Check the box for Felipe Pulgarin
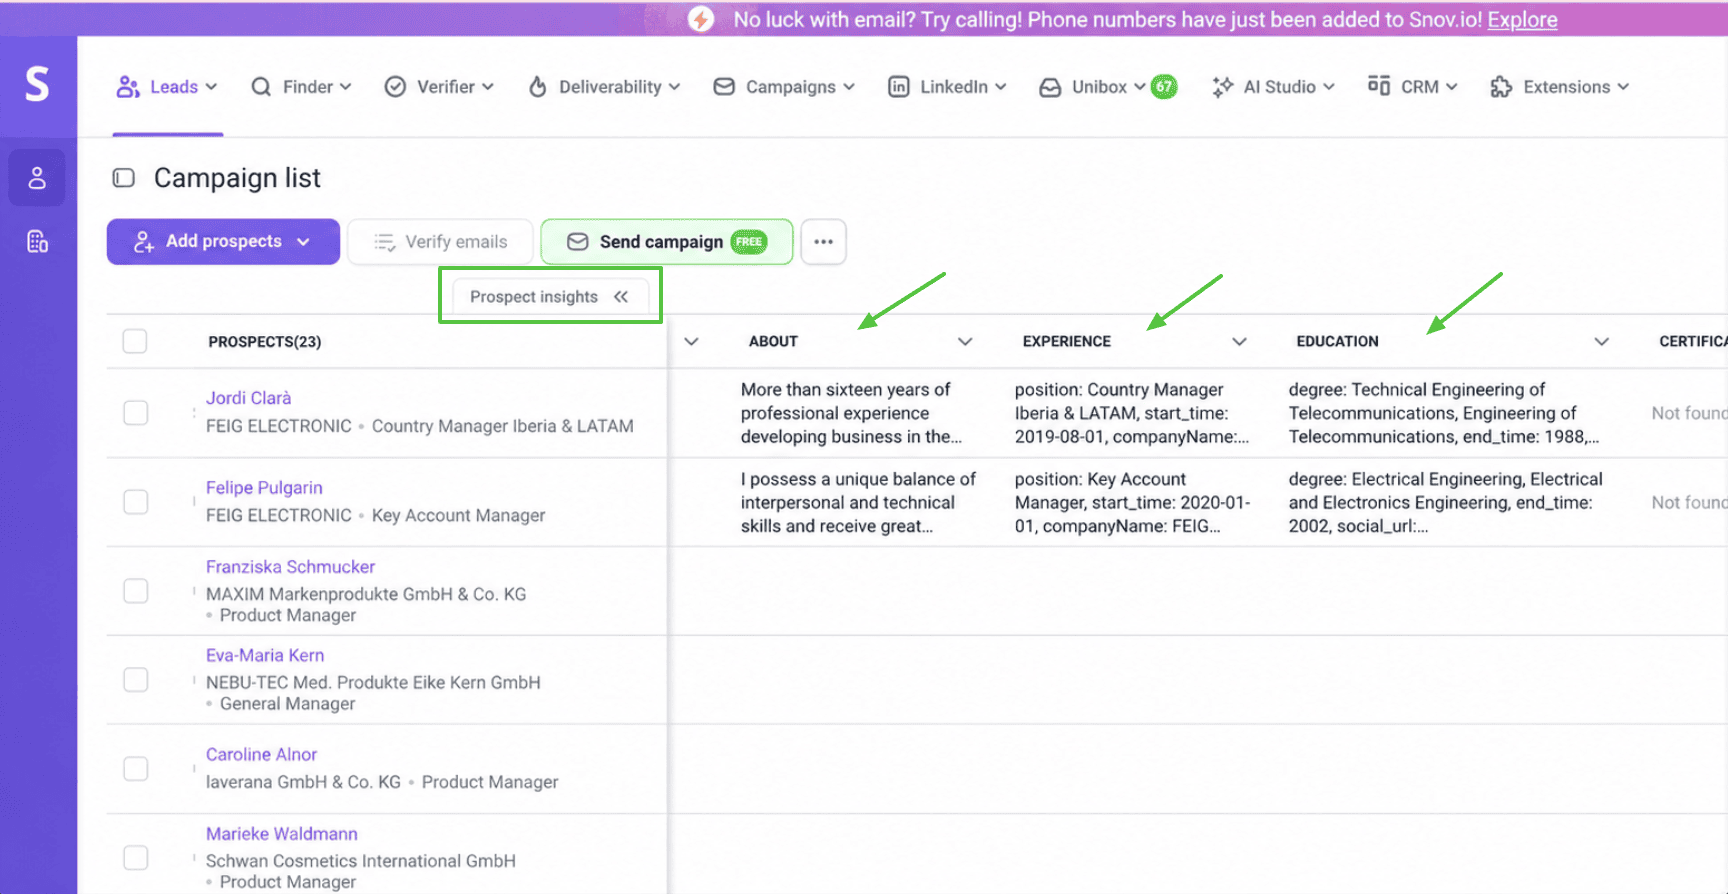The height and width of the screenshot is (894, 1728). pos(135,501)
